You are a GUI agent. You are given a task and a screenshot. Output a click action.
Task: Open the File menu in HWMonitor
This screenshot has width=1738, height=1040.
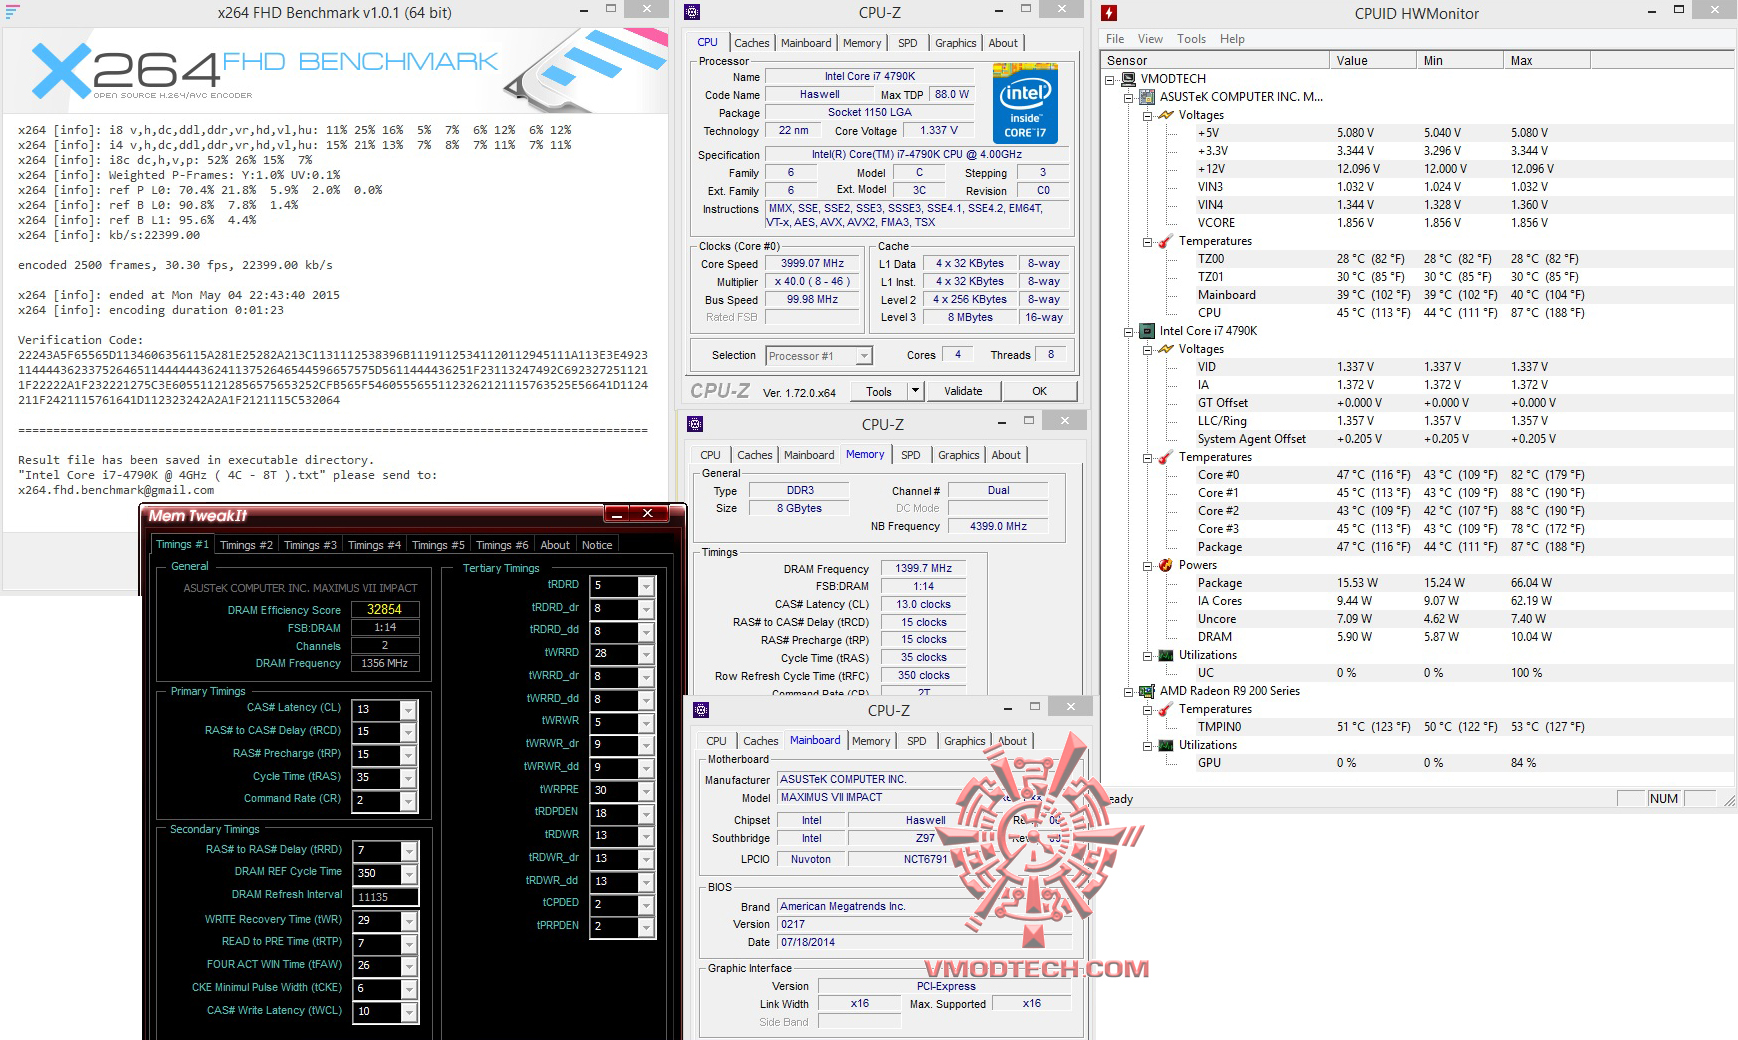[1115, 39]
